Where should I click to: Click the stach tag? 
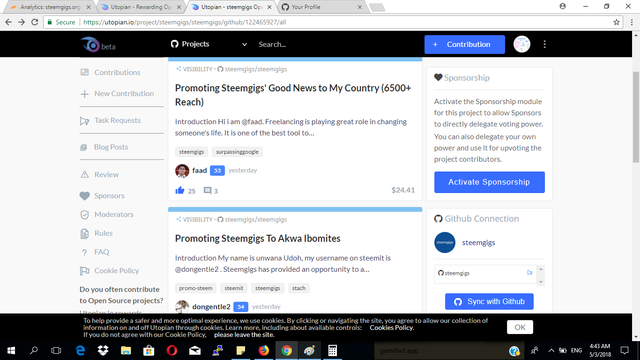tap(299, 288)
